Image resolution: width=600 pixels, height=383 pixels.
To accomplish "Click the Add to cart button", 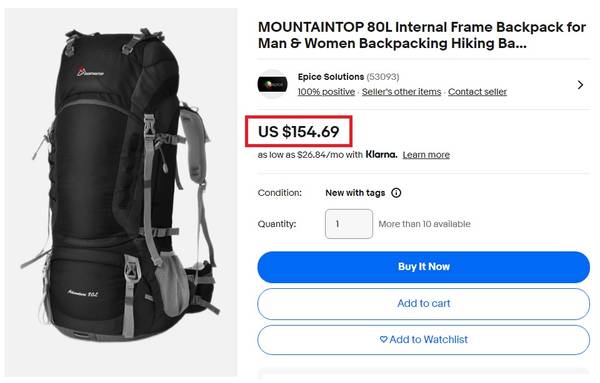I will (x=424, y=304).
